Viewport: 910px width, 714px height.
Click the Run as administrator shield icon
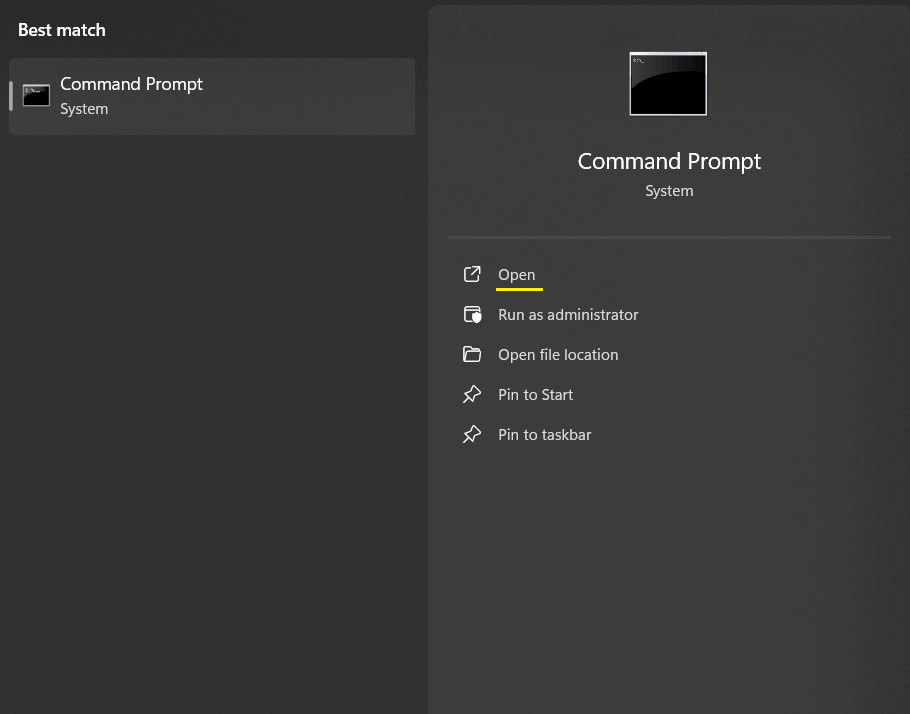[472, 314]
